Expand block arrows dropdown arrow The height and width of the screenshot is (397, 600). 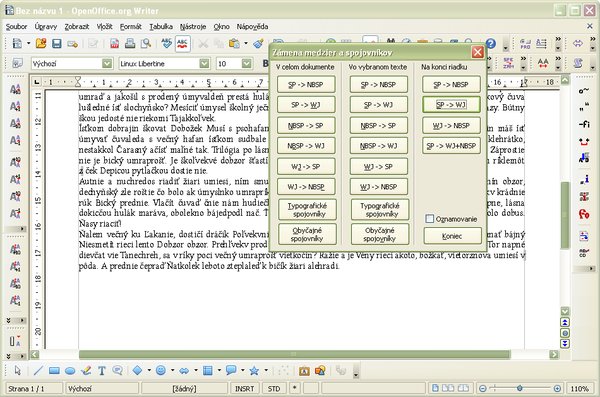(196, 370)
